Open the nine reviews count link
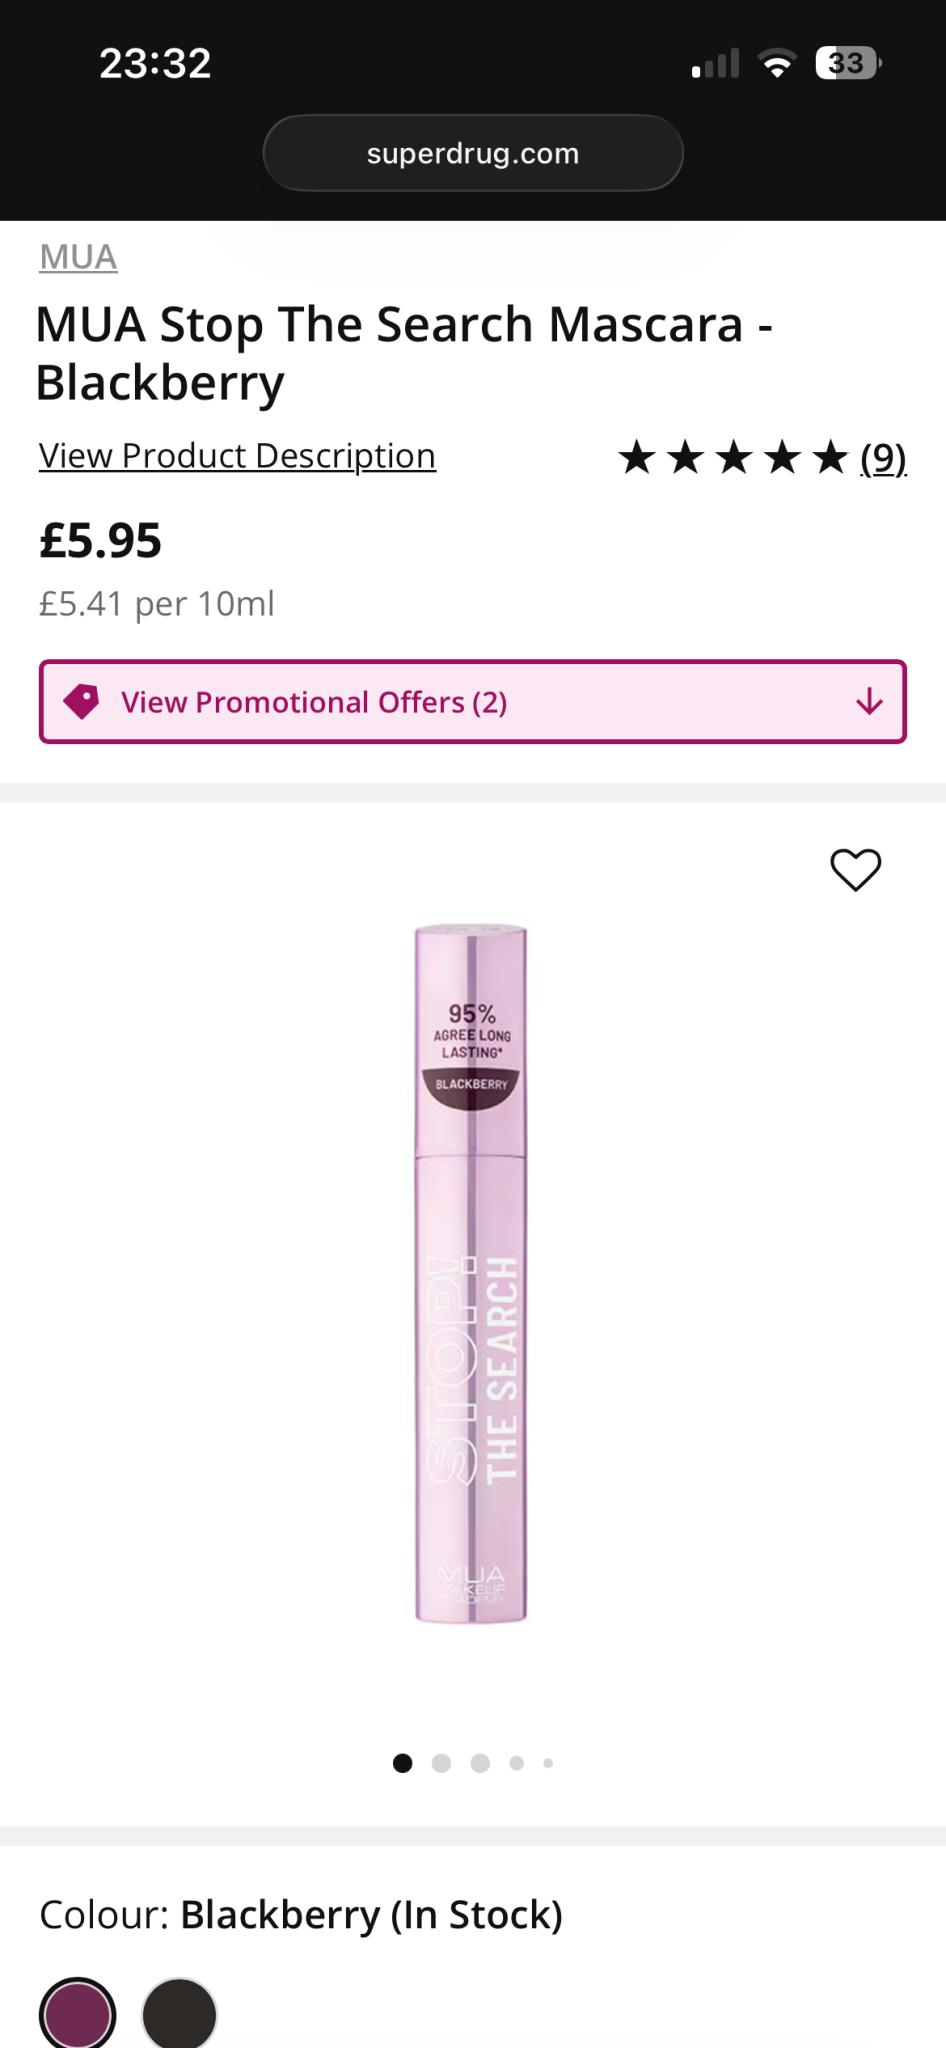946x2048 pixels. (x=883, y=458)
